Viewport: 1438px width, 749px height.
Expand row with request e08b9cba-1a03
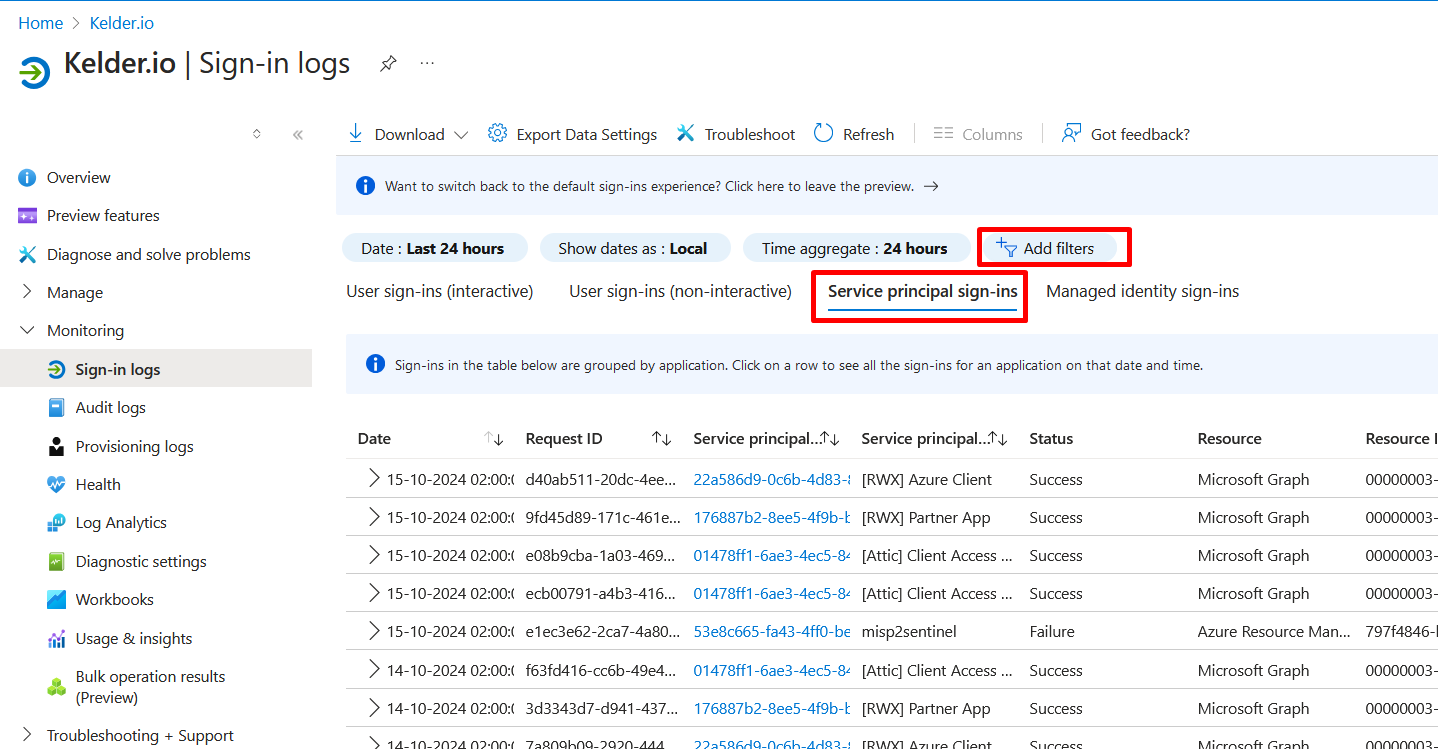point(374,555)
